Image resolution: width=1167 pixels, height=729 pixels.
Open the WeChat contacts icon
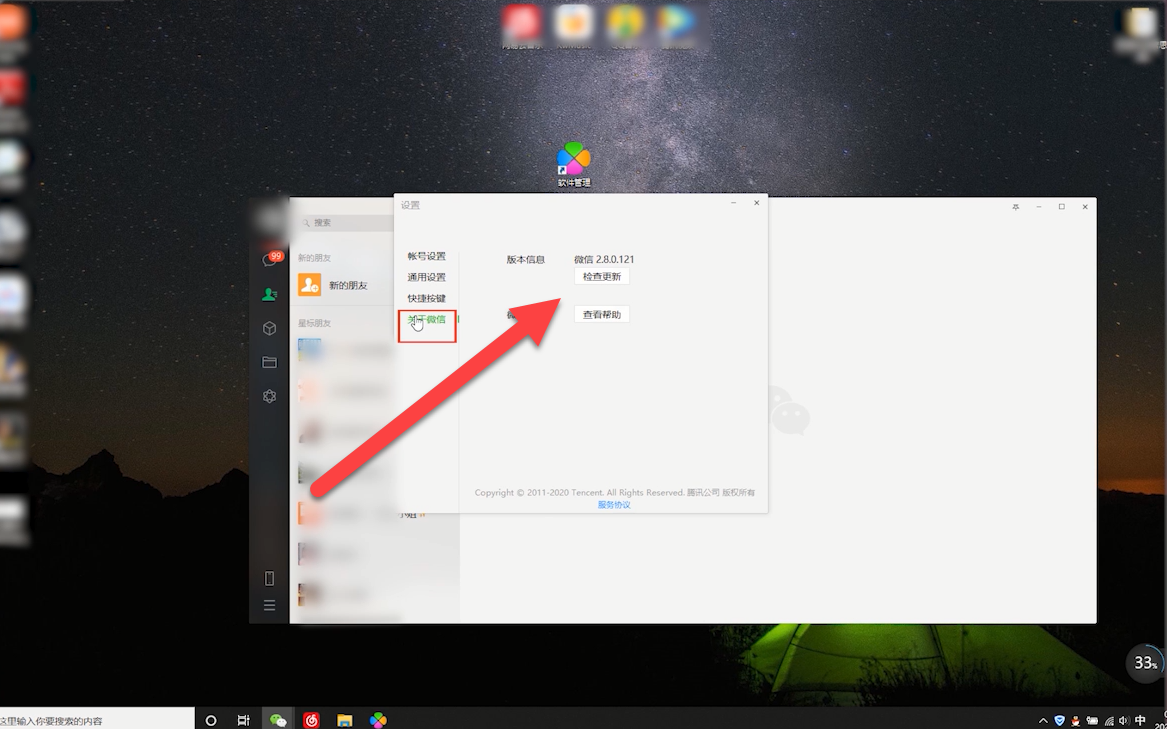coord(269,295)
